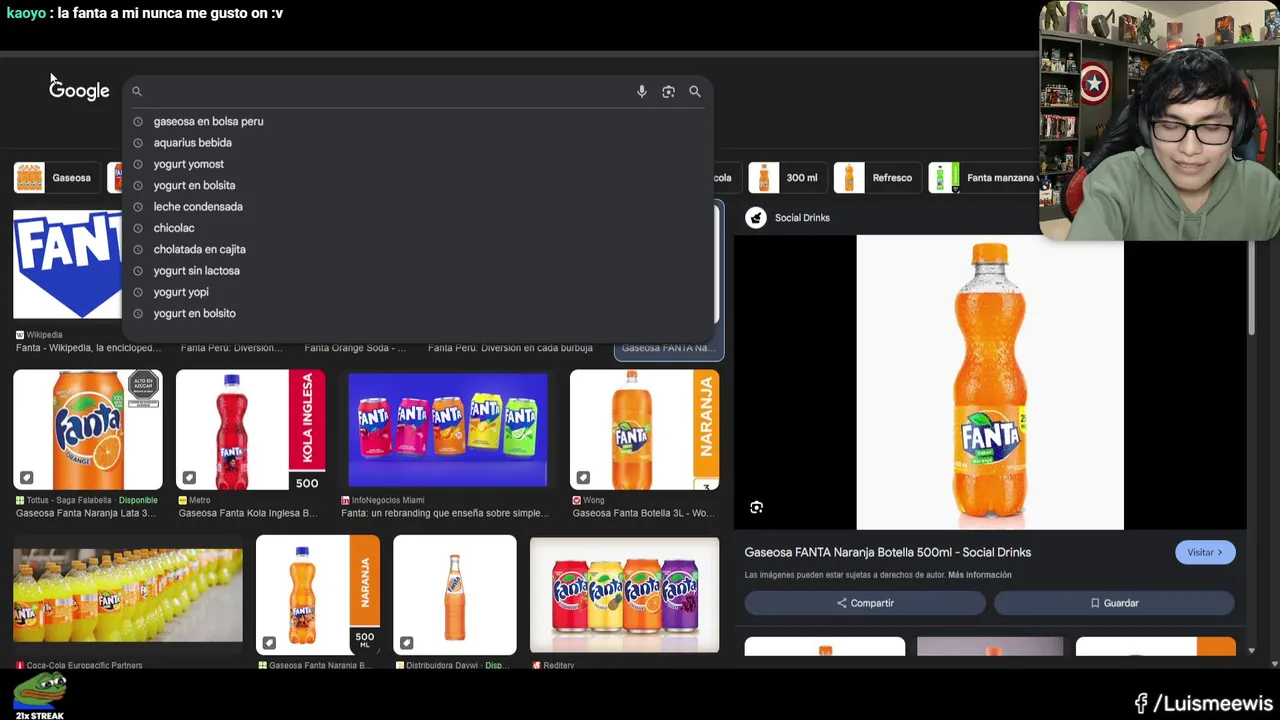
Task: Click the frog streak emote icon
Action: click(39, 691)
